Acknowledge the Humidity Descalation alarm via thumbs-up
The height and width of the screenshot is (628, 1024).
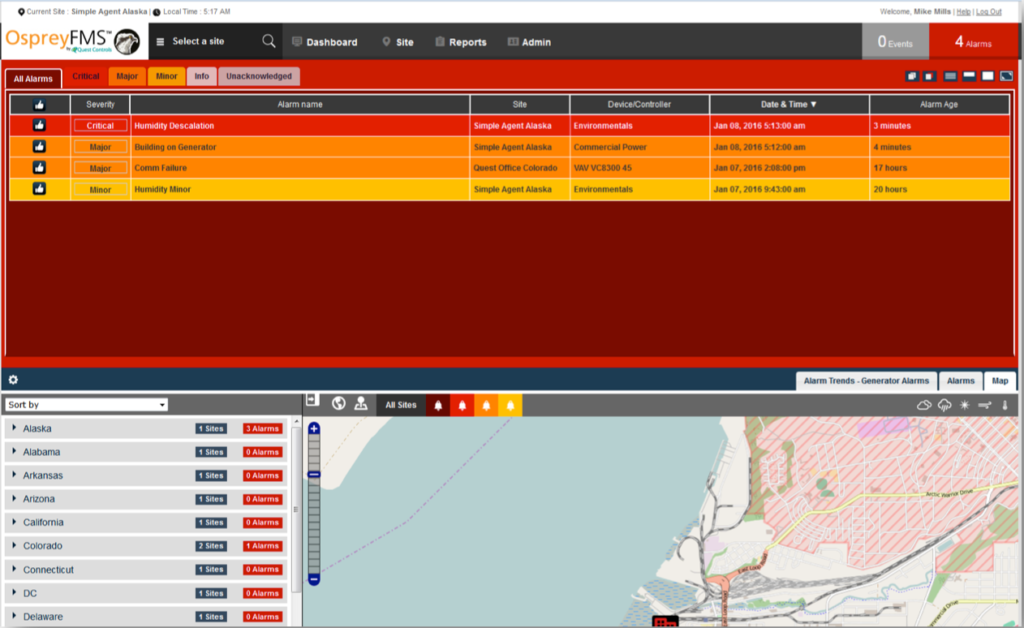[37, 125]
